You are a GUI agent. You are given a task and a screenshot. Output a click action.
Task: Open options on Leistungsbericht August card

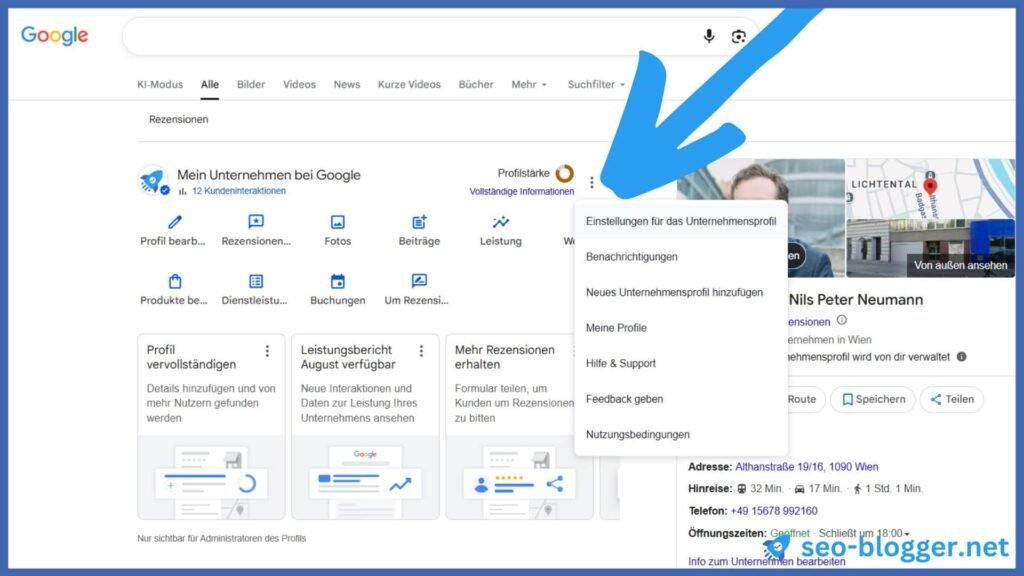coord(421,351)
